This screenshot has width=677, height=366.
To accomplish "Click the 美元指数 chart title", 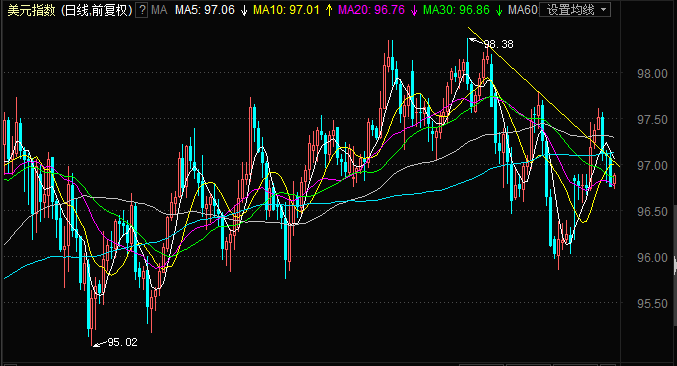I will point(32,10).
